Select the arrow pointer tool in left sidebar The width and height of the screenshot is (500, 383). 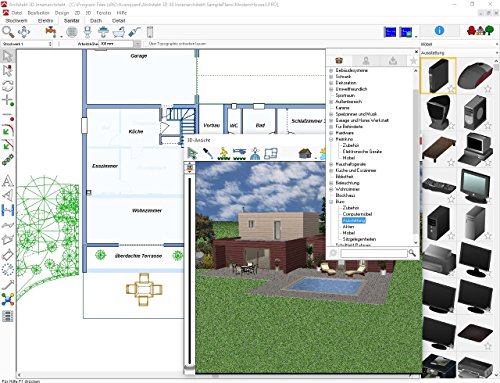(x=7, y=56)
